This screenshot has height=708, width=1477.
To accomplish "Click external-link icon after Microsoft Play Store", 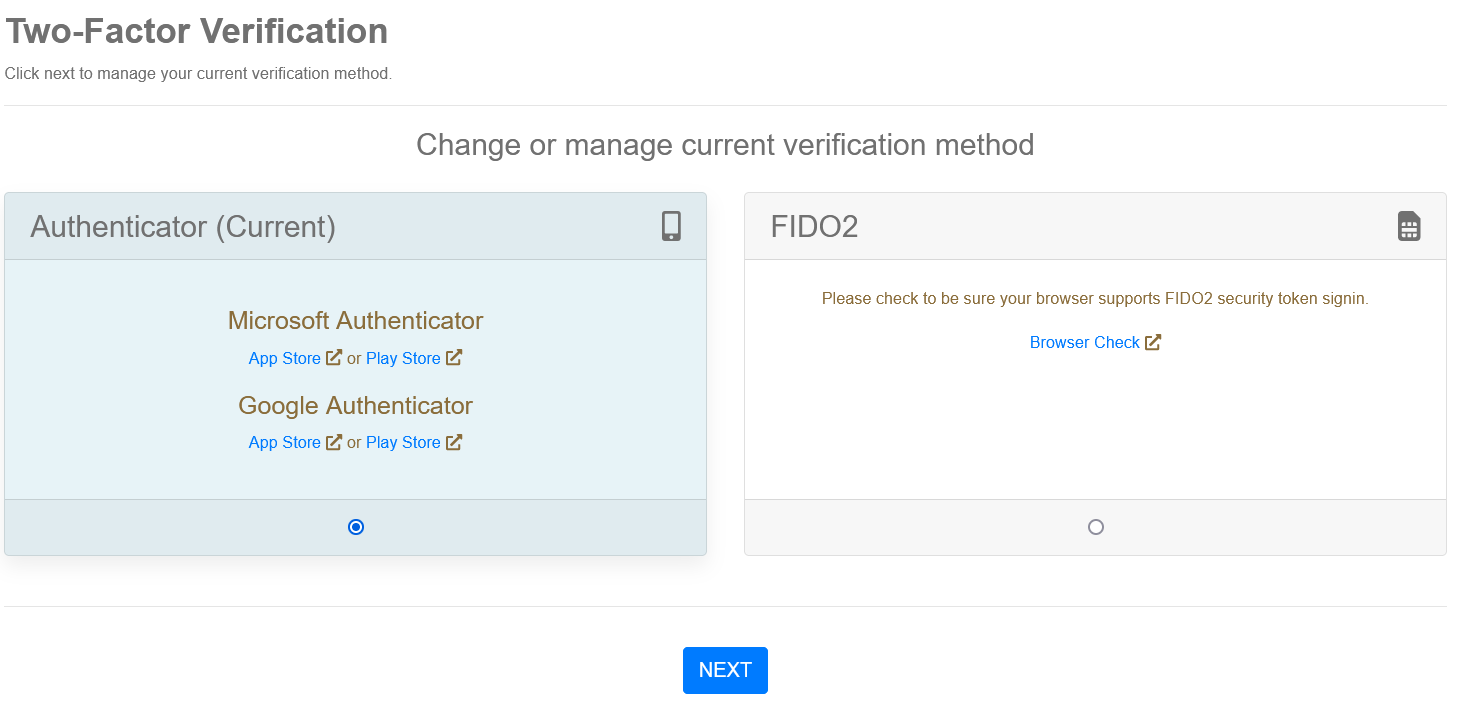I will [454, 358].
